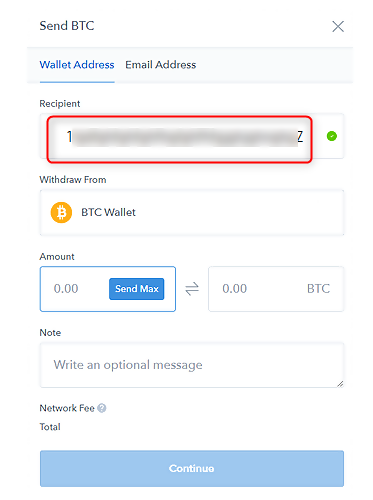Click the currency swap arrows icon
Viewport: 373px width, 500px height.
192,289
